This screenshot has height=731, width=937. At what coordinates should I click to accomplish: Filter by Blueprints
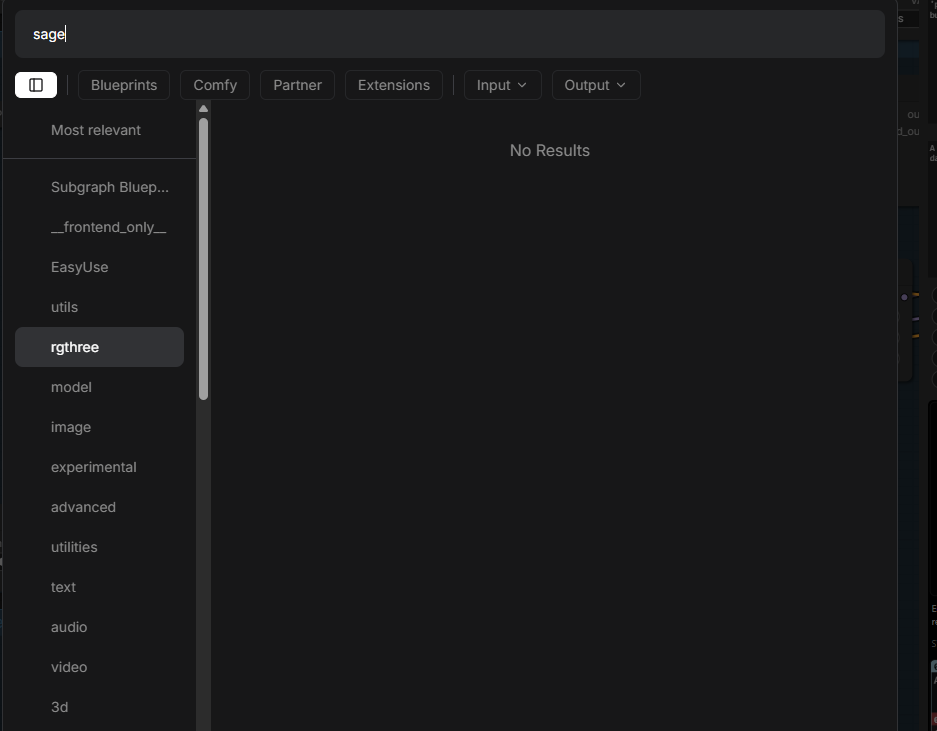tap(124, 85)
